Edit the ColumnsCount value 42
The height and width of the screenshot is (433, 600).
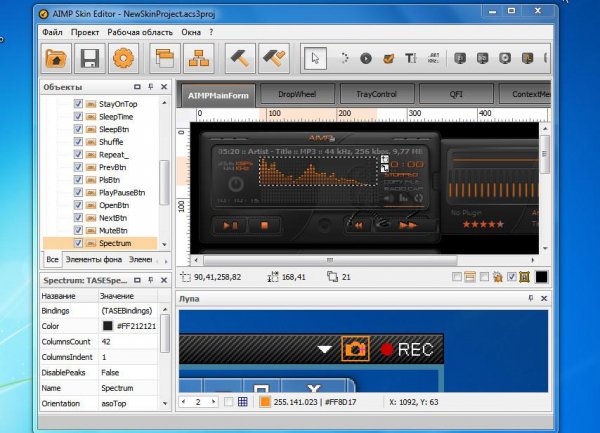[x=128, y=342]
